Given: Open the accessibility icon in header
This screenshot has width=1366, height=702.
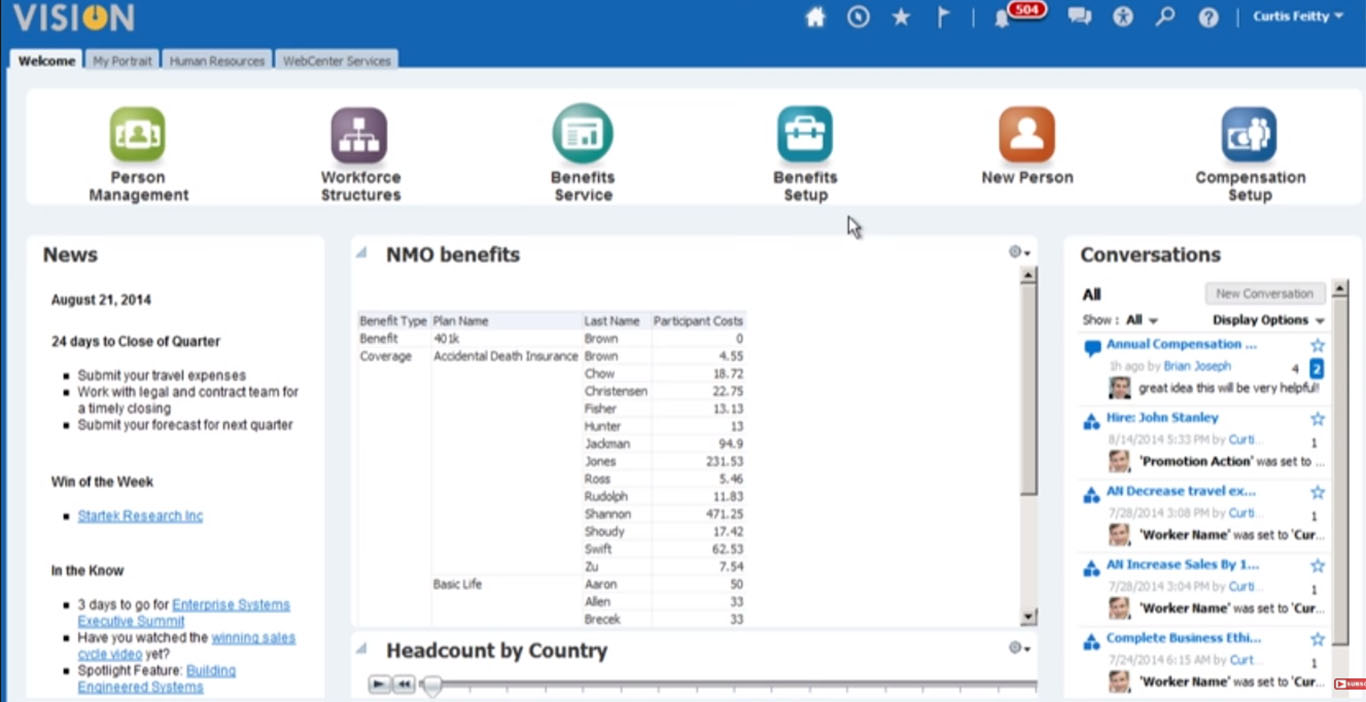Looking at the screenshot, I should (1123, 17).
